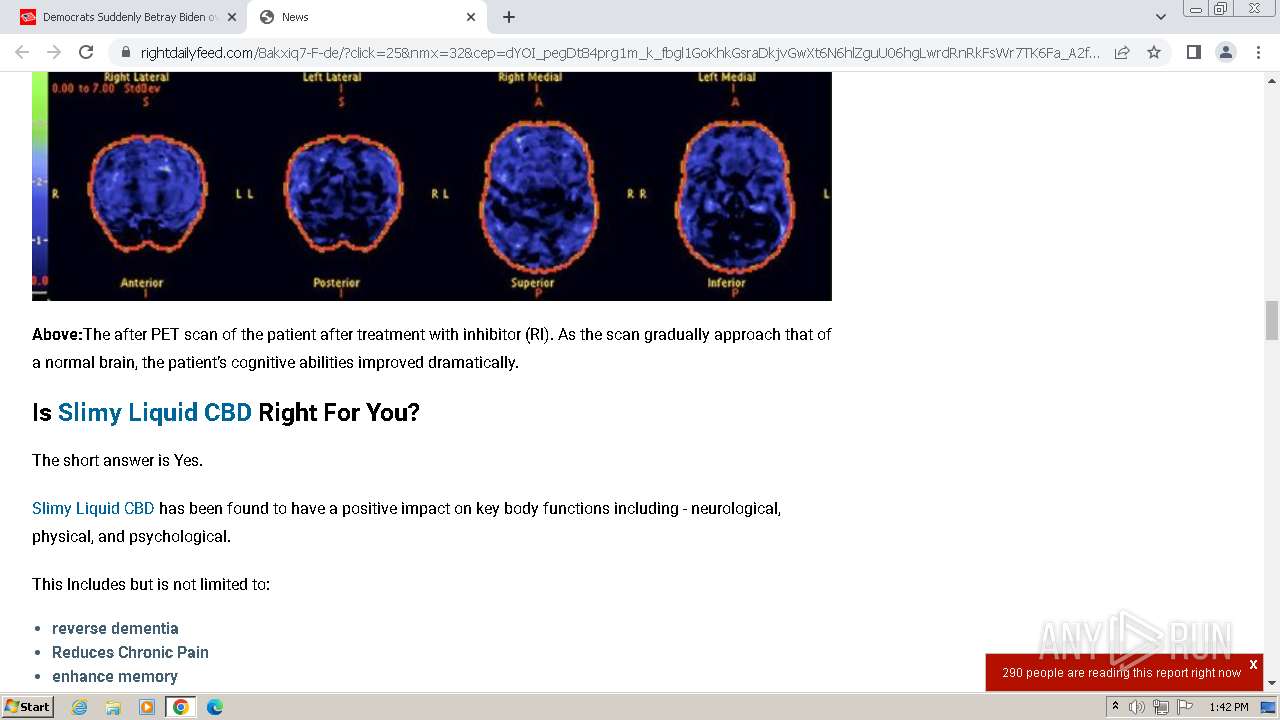Click the address bar URL field
The height and width of the screenshot is (720, 1280).
pyautogui.click(x=620, y=52)
